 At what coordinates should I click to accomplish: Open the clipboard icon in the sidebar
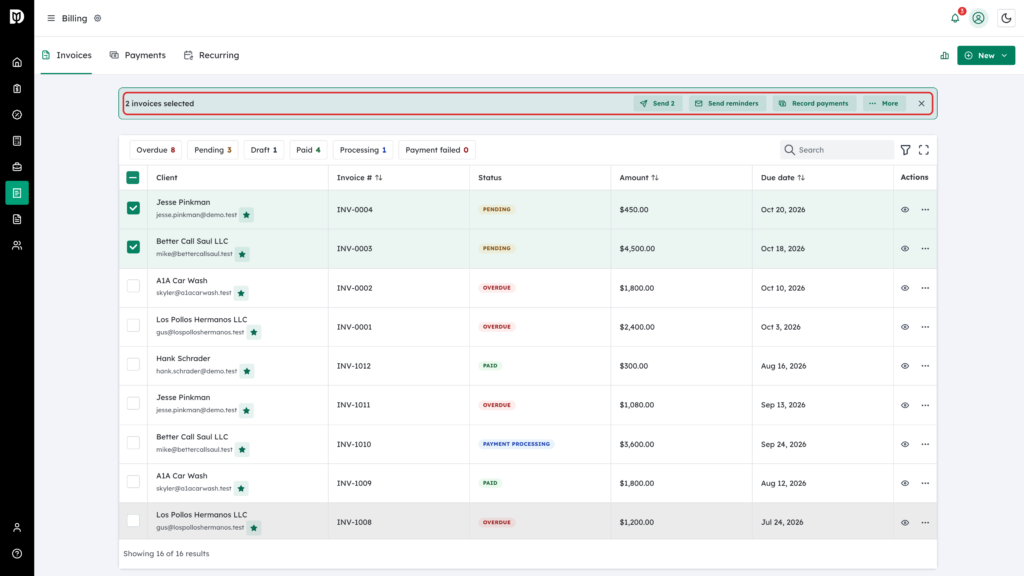click(17, 89)
